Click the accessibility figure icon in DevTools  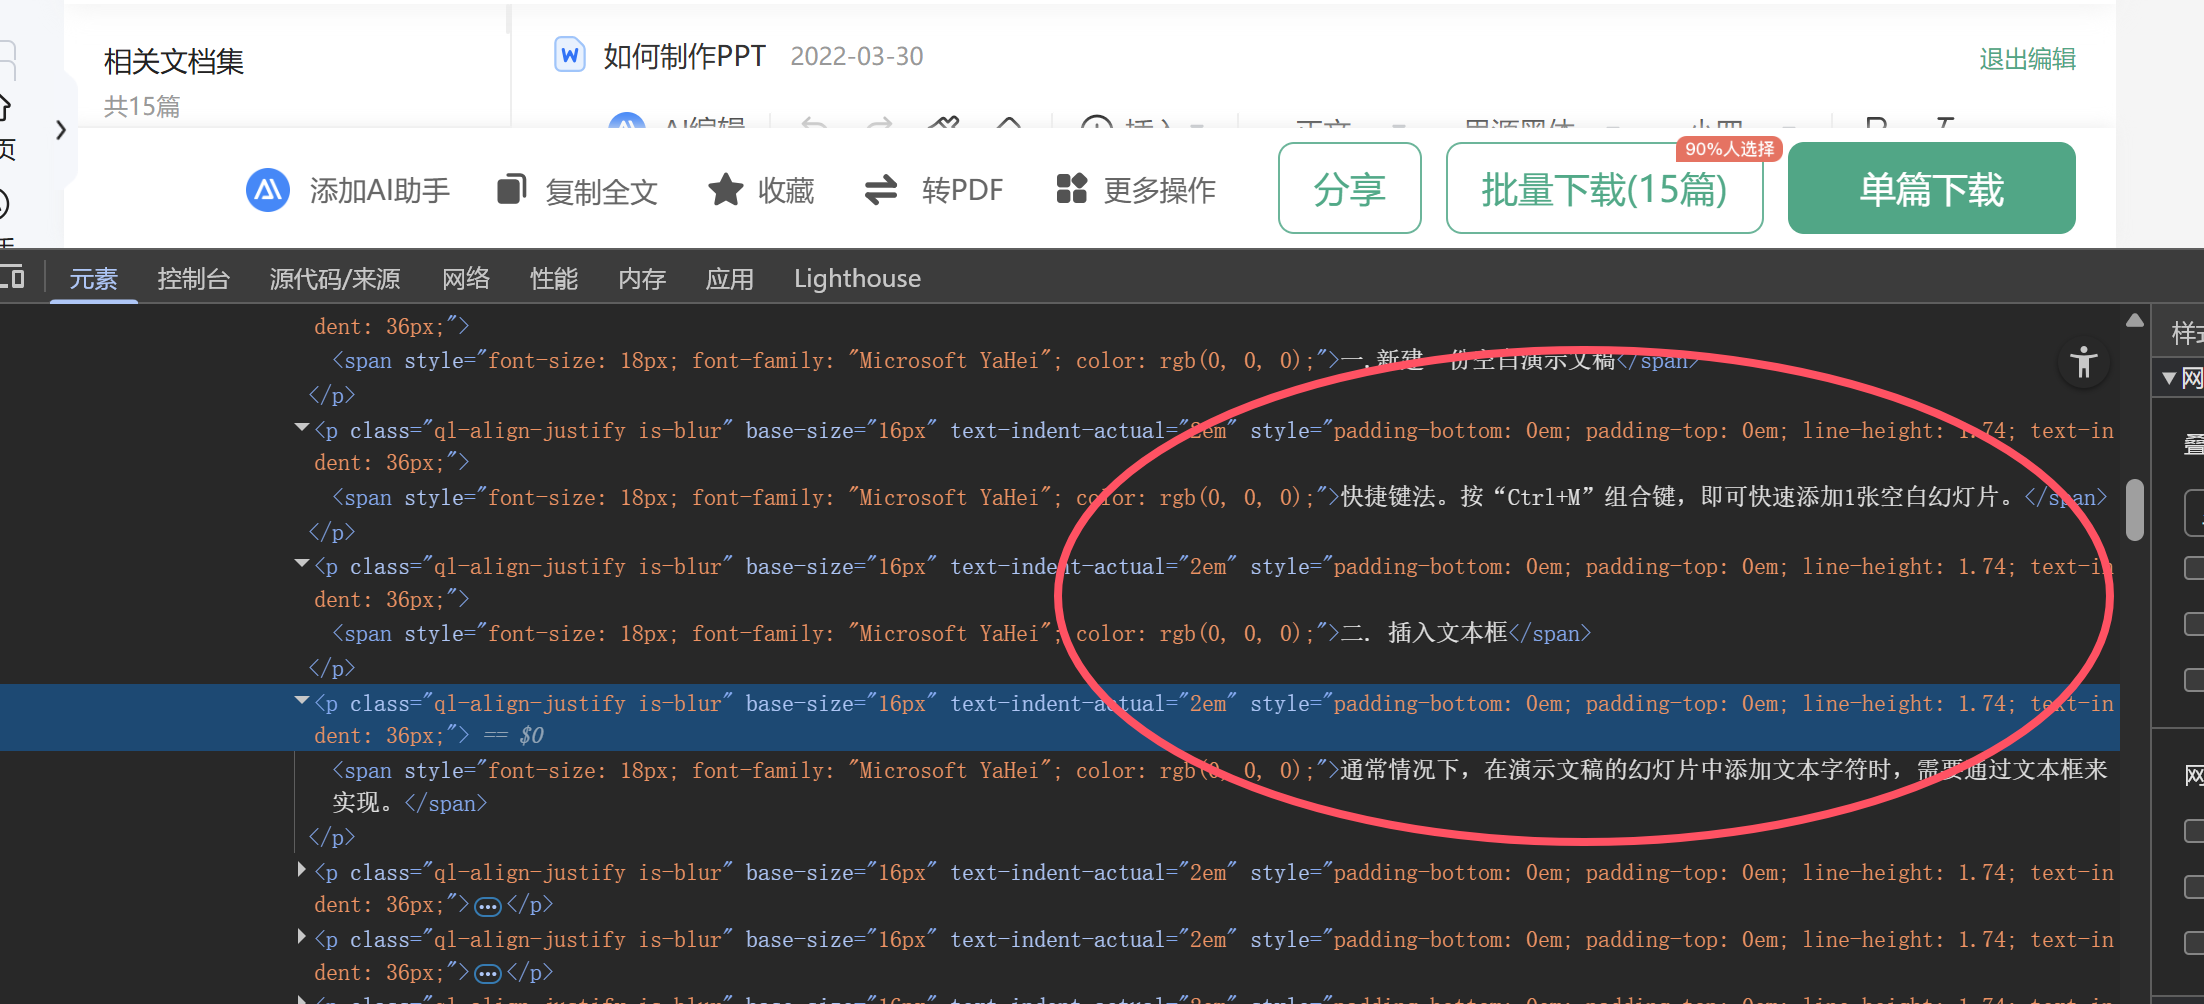pyautogui.click(x=2084, y=362)
